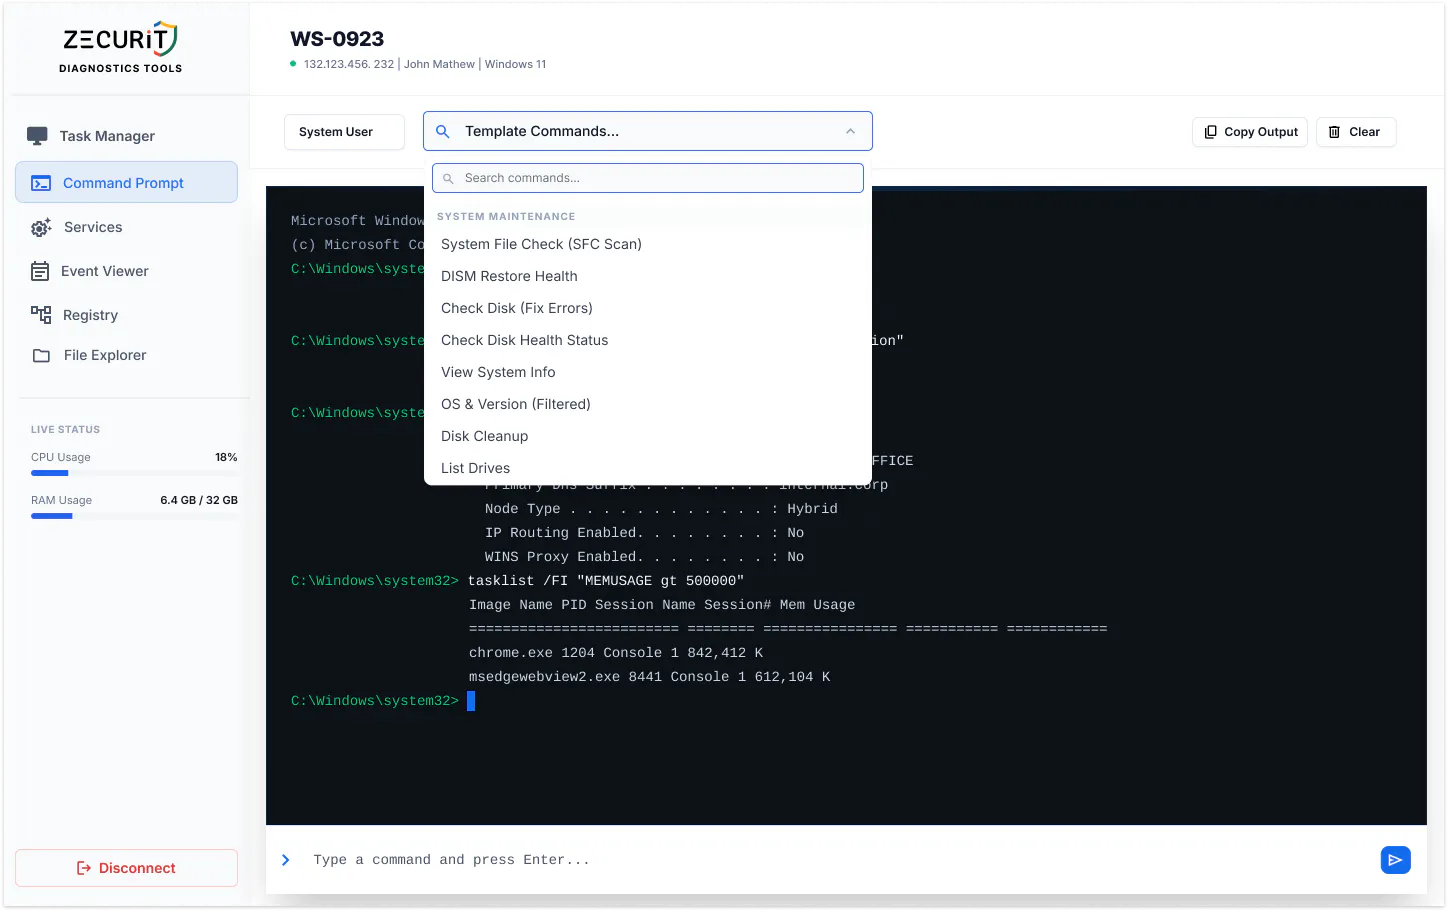
Task: Click the search icon in Search commands field
Action: pos(449,178)
